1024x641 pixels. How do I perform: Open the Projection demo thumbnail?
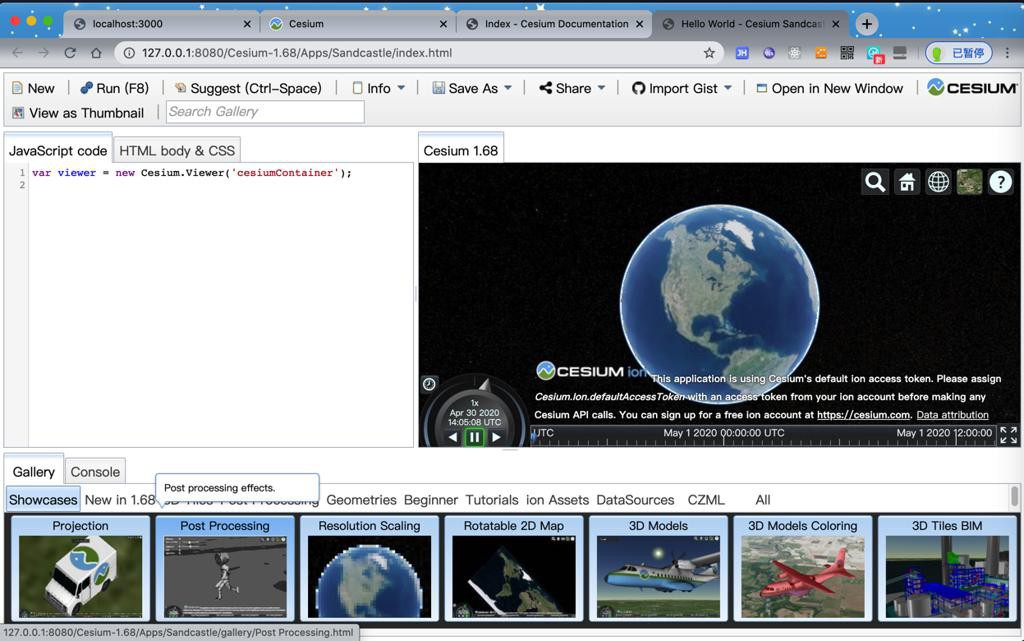pyautogui.click(x=80, y=568)
